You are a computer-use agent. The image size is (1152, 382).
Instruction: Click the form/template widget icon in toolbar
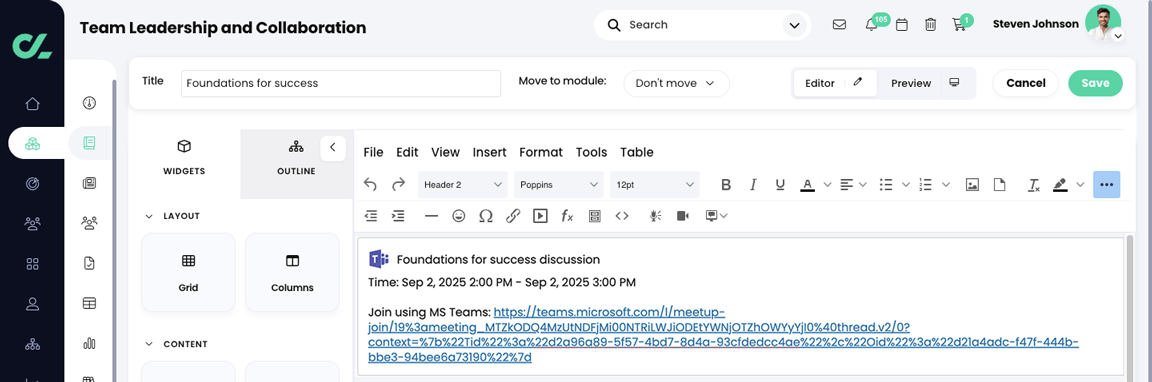click(594, 216)
